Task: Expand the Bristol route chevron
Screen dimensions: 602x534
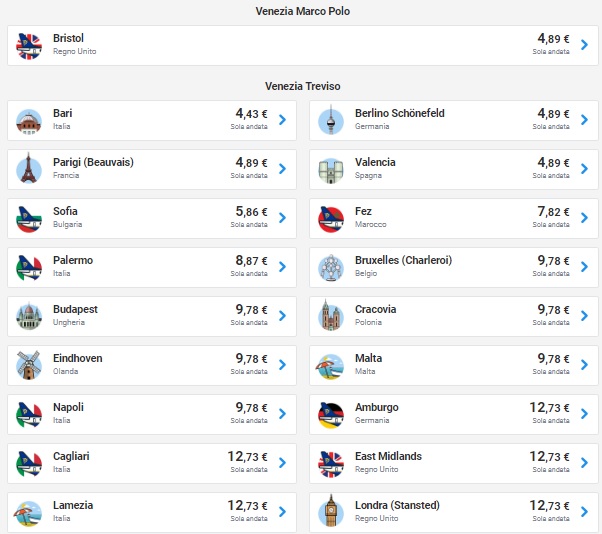Action: tap(585, 46)
